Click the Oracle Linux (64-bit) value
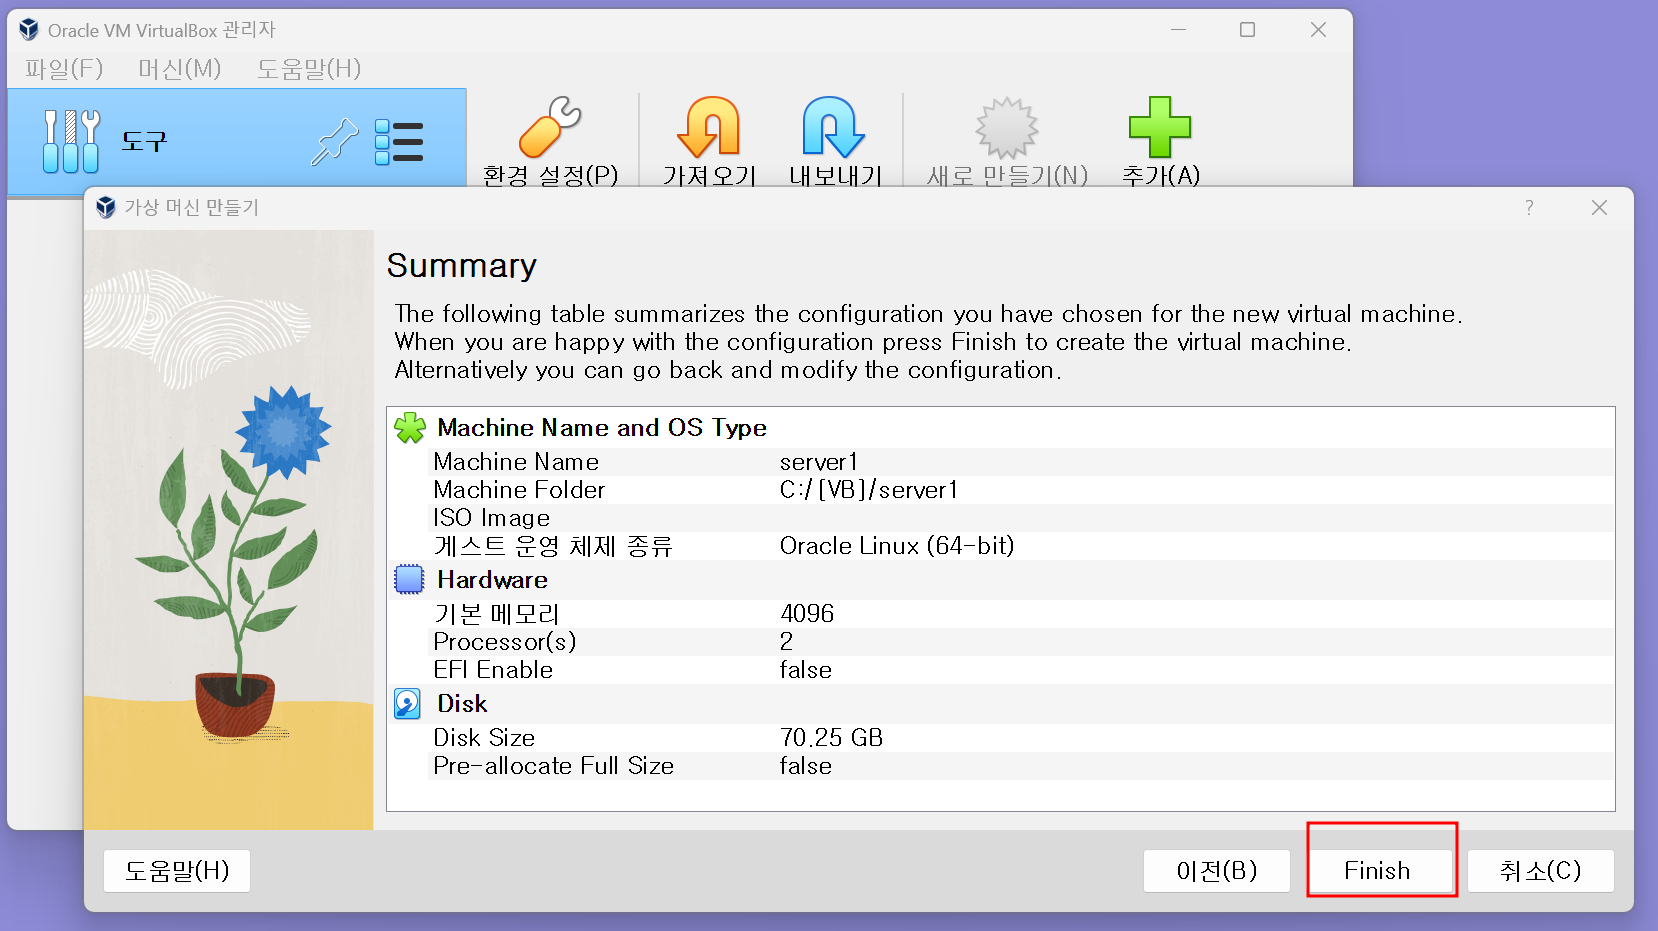1658x931 pixels. (897, 546)
